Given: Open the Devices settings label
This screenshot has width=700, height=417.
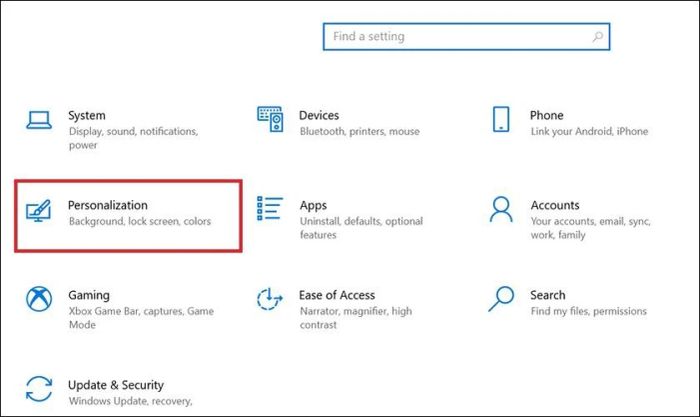Looking at the screenshot, I should click(x=319, y=115).
